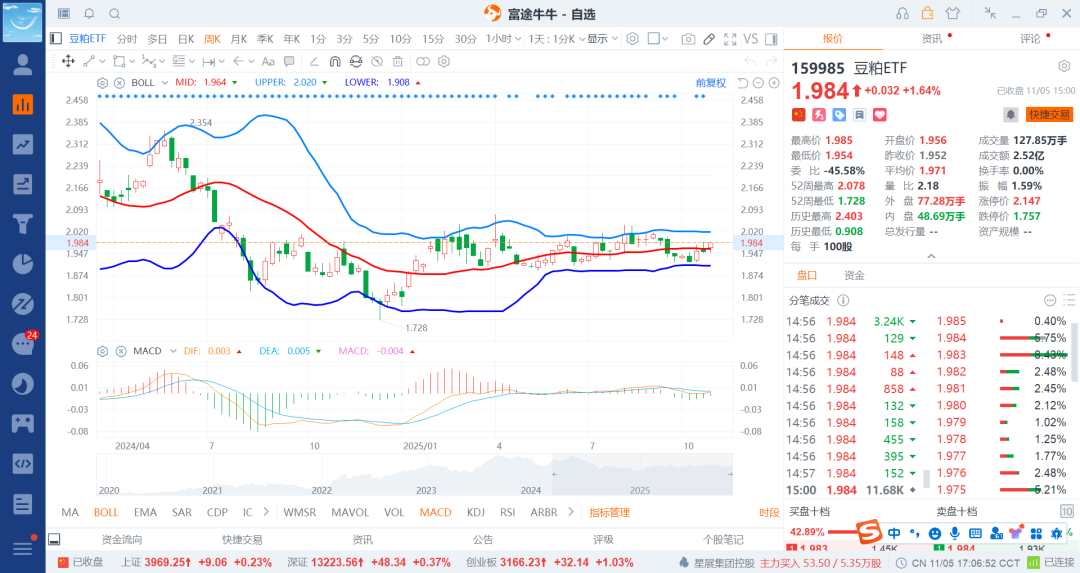Open tick trades more options ellipsis
The height and width of the screenshot is (573, 1080).
point(1050,300)
